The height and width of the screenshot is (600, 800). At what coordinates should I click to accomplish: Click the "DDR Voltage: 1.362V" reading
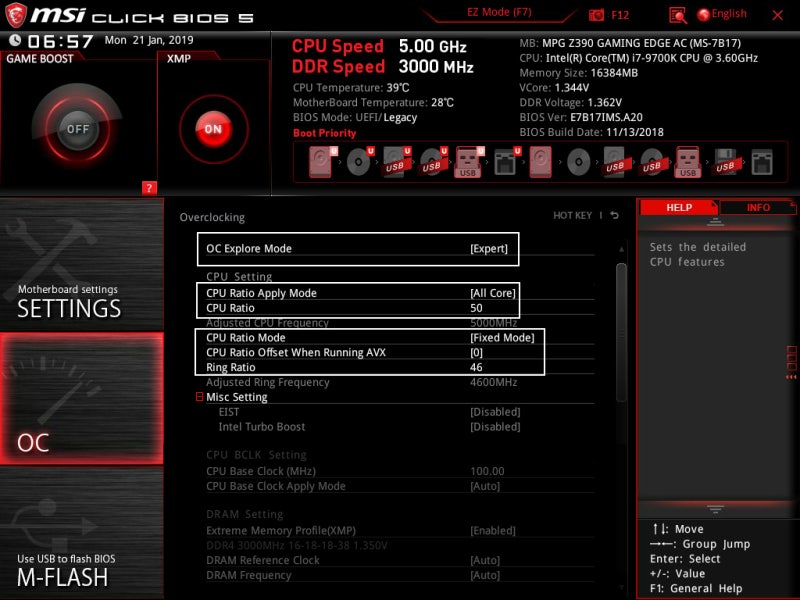(570, 103)
